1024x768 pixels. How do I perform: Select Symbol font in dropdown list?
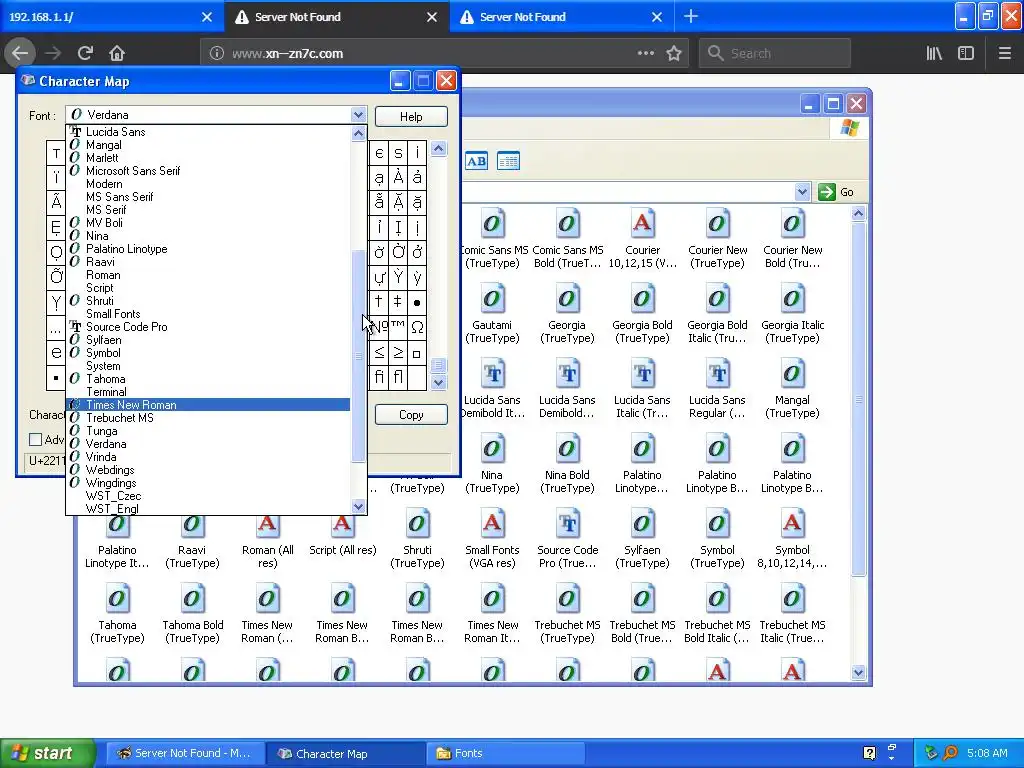208,353
